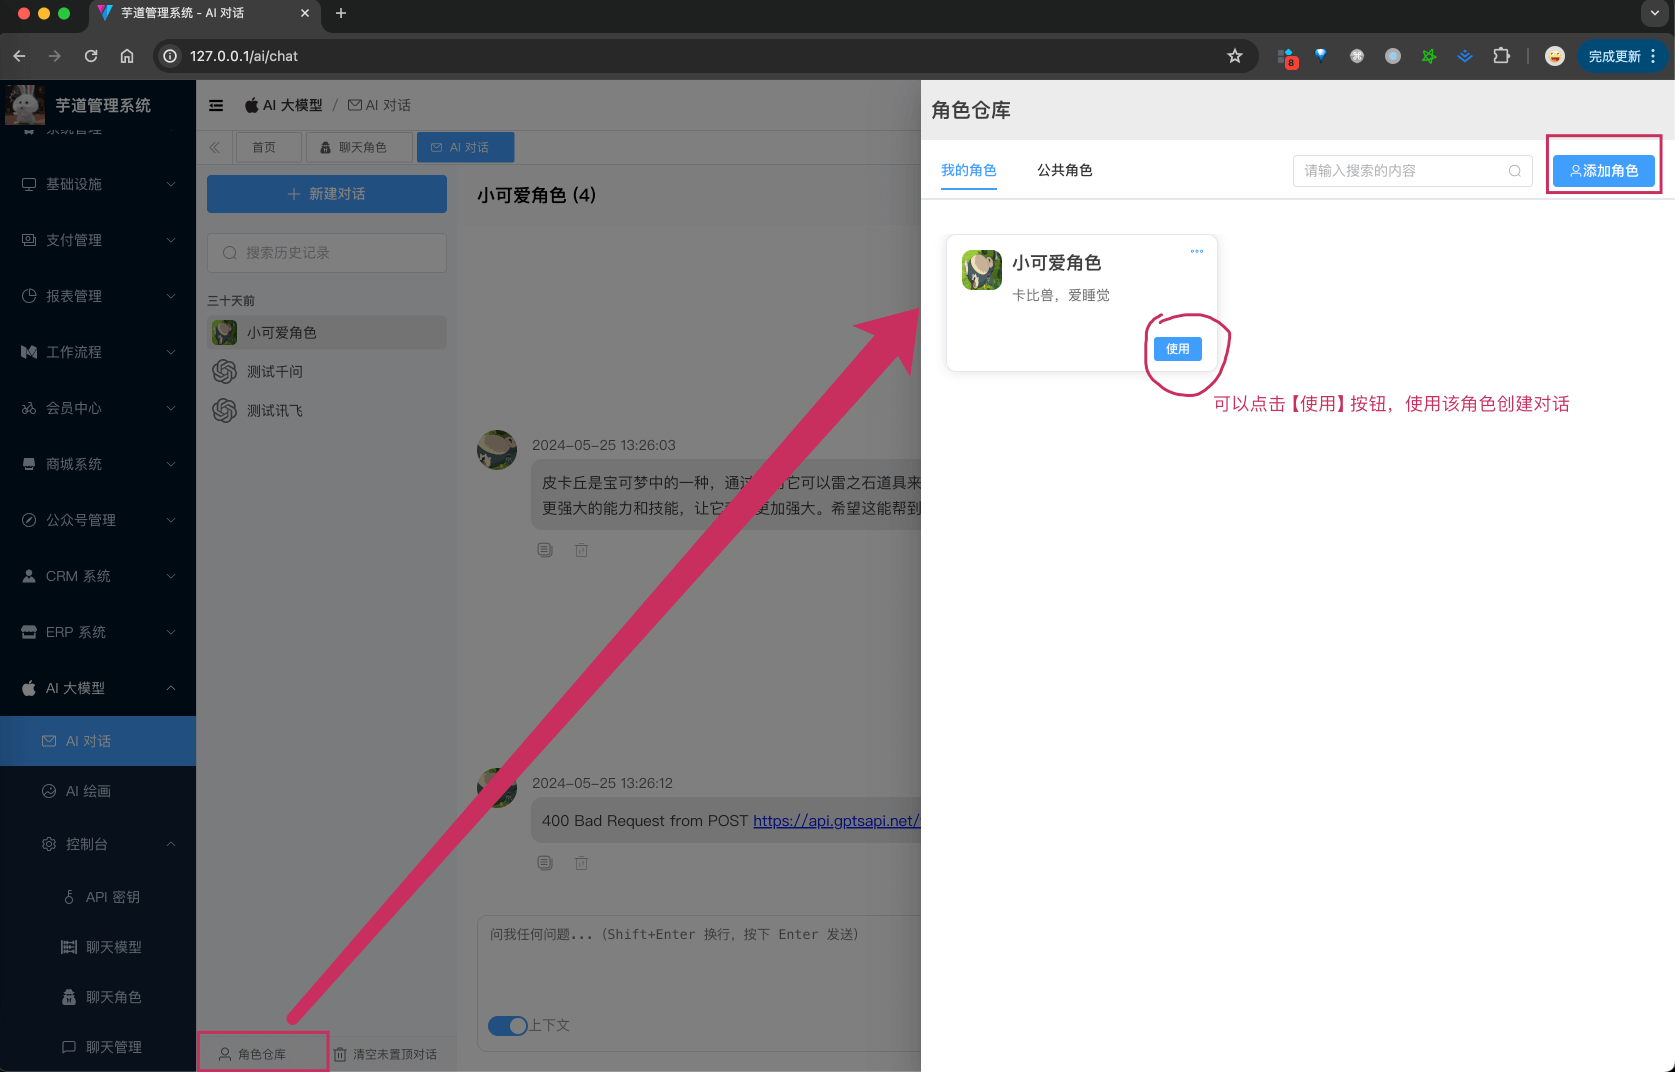Open the 聊天角色 tab at the top

tap(359, 147)
